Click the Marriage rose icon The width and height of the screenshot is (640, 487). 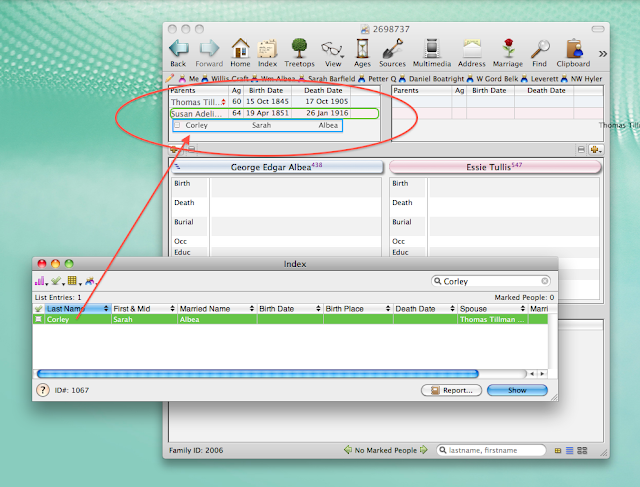coord(507,51)
